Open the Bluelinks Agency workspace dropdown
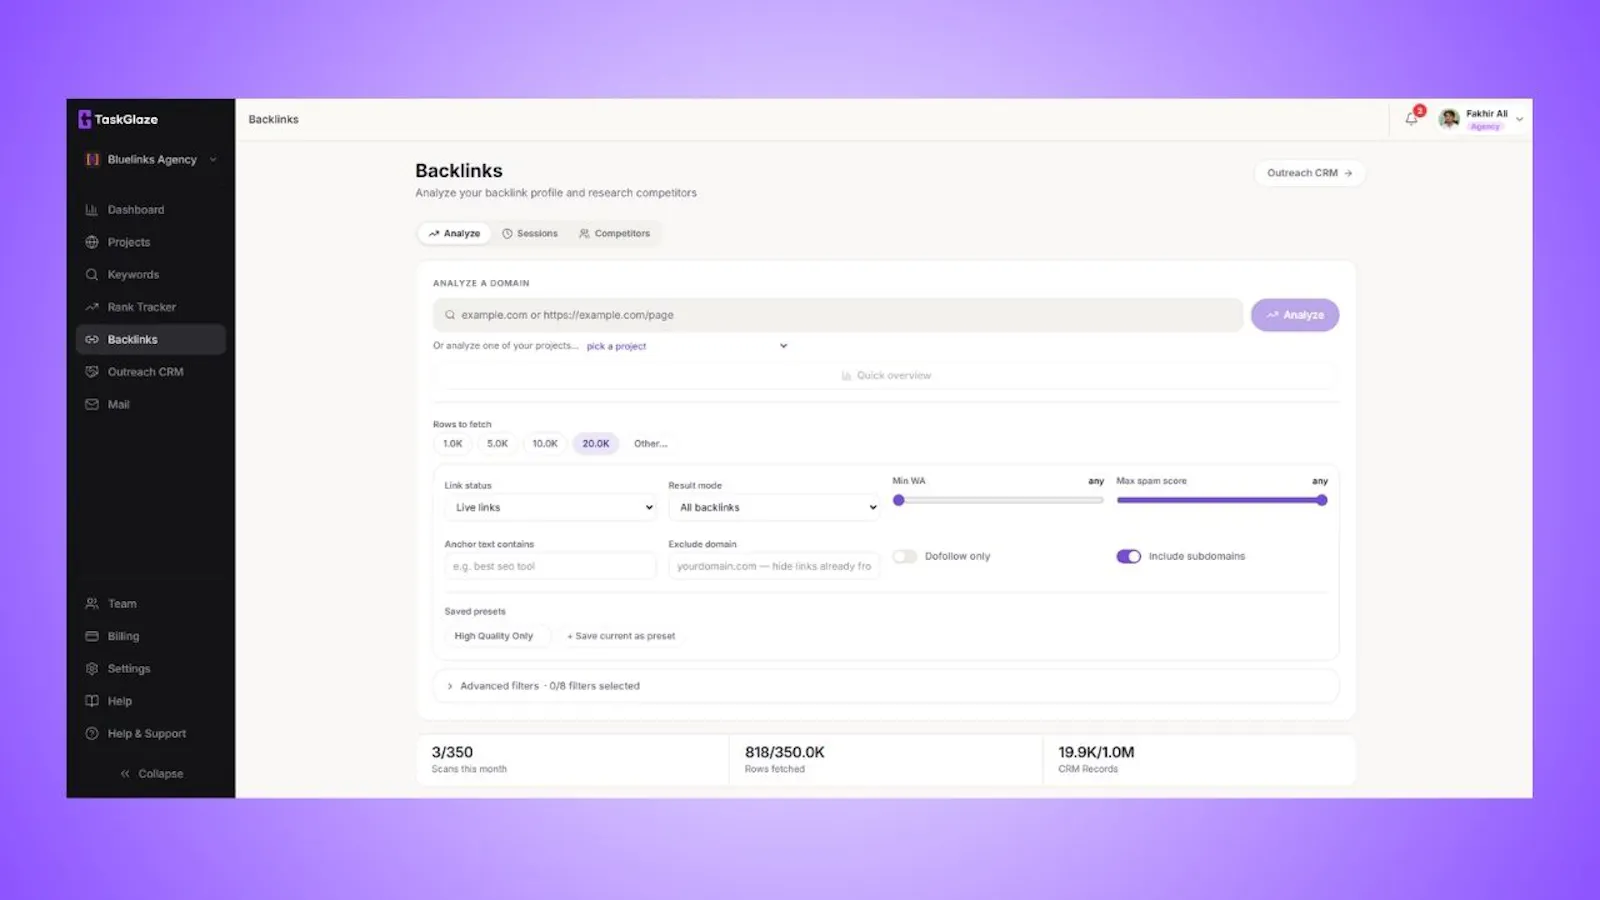 [x=150, y=160]
